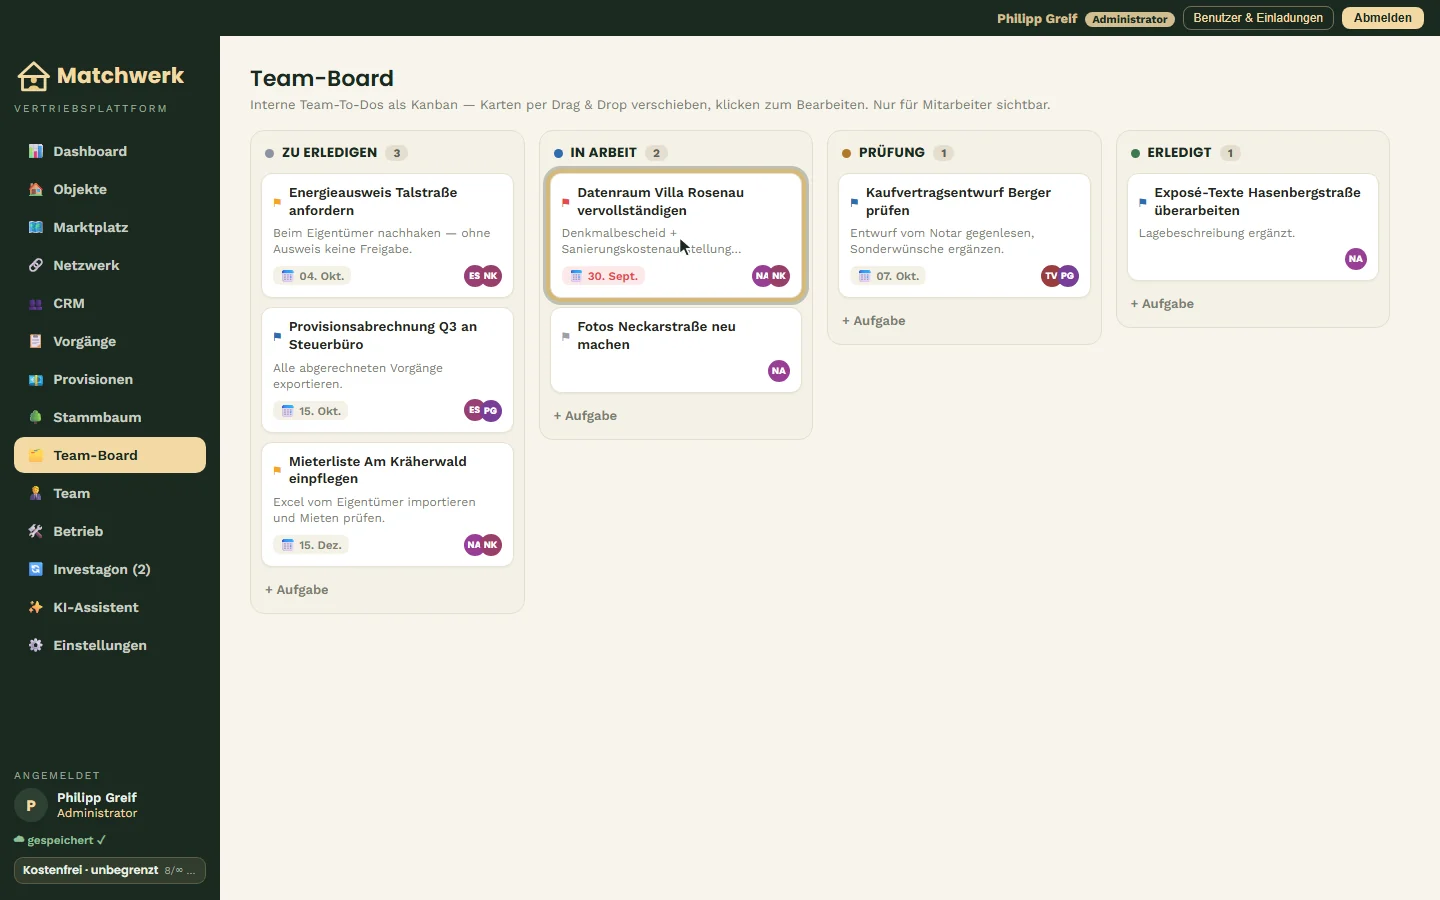Screen dimensions: 1440x900
Task: Click the Kostenfrei · unbegrenzt plan badge
Action: 110,870
